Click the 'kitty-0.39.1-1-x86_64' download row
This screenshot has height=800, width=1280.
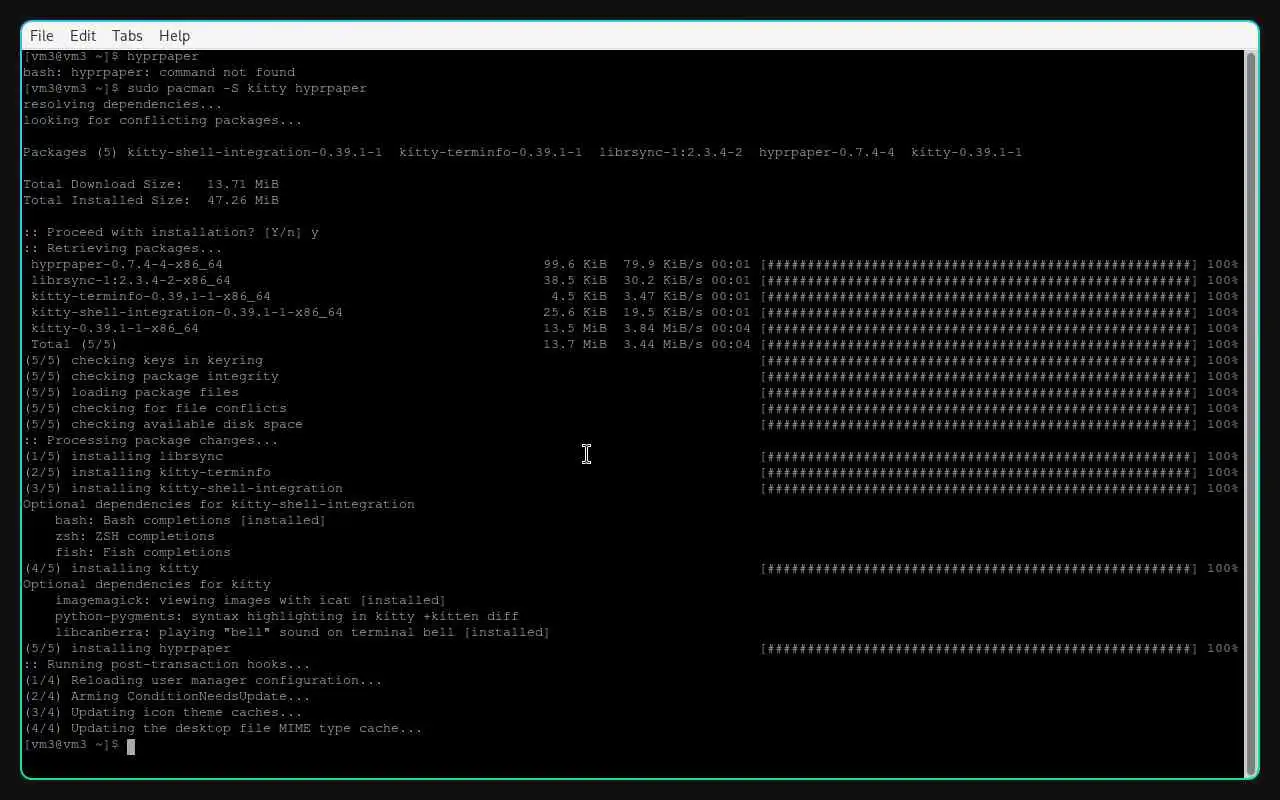click(634, 328)
